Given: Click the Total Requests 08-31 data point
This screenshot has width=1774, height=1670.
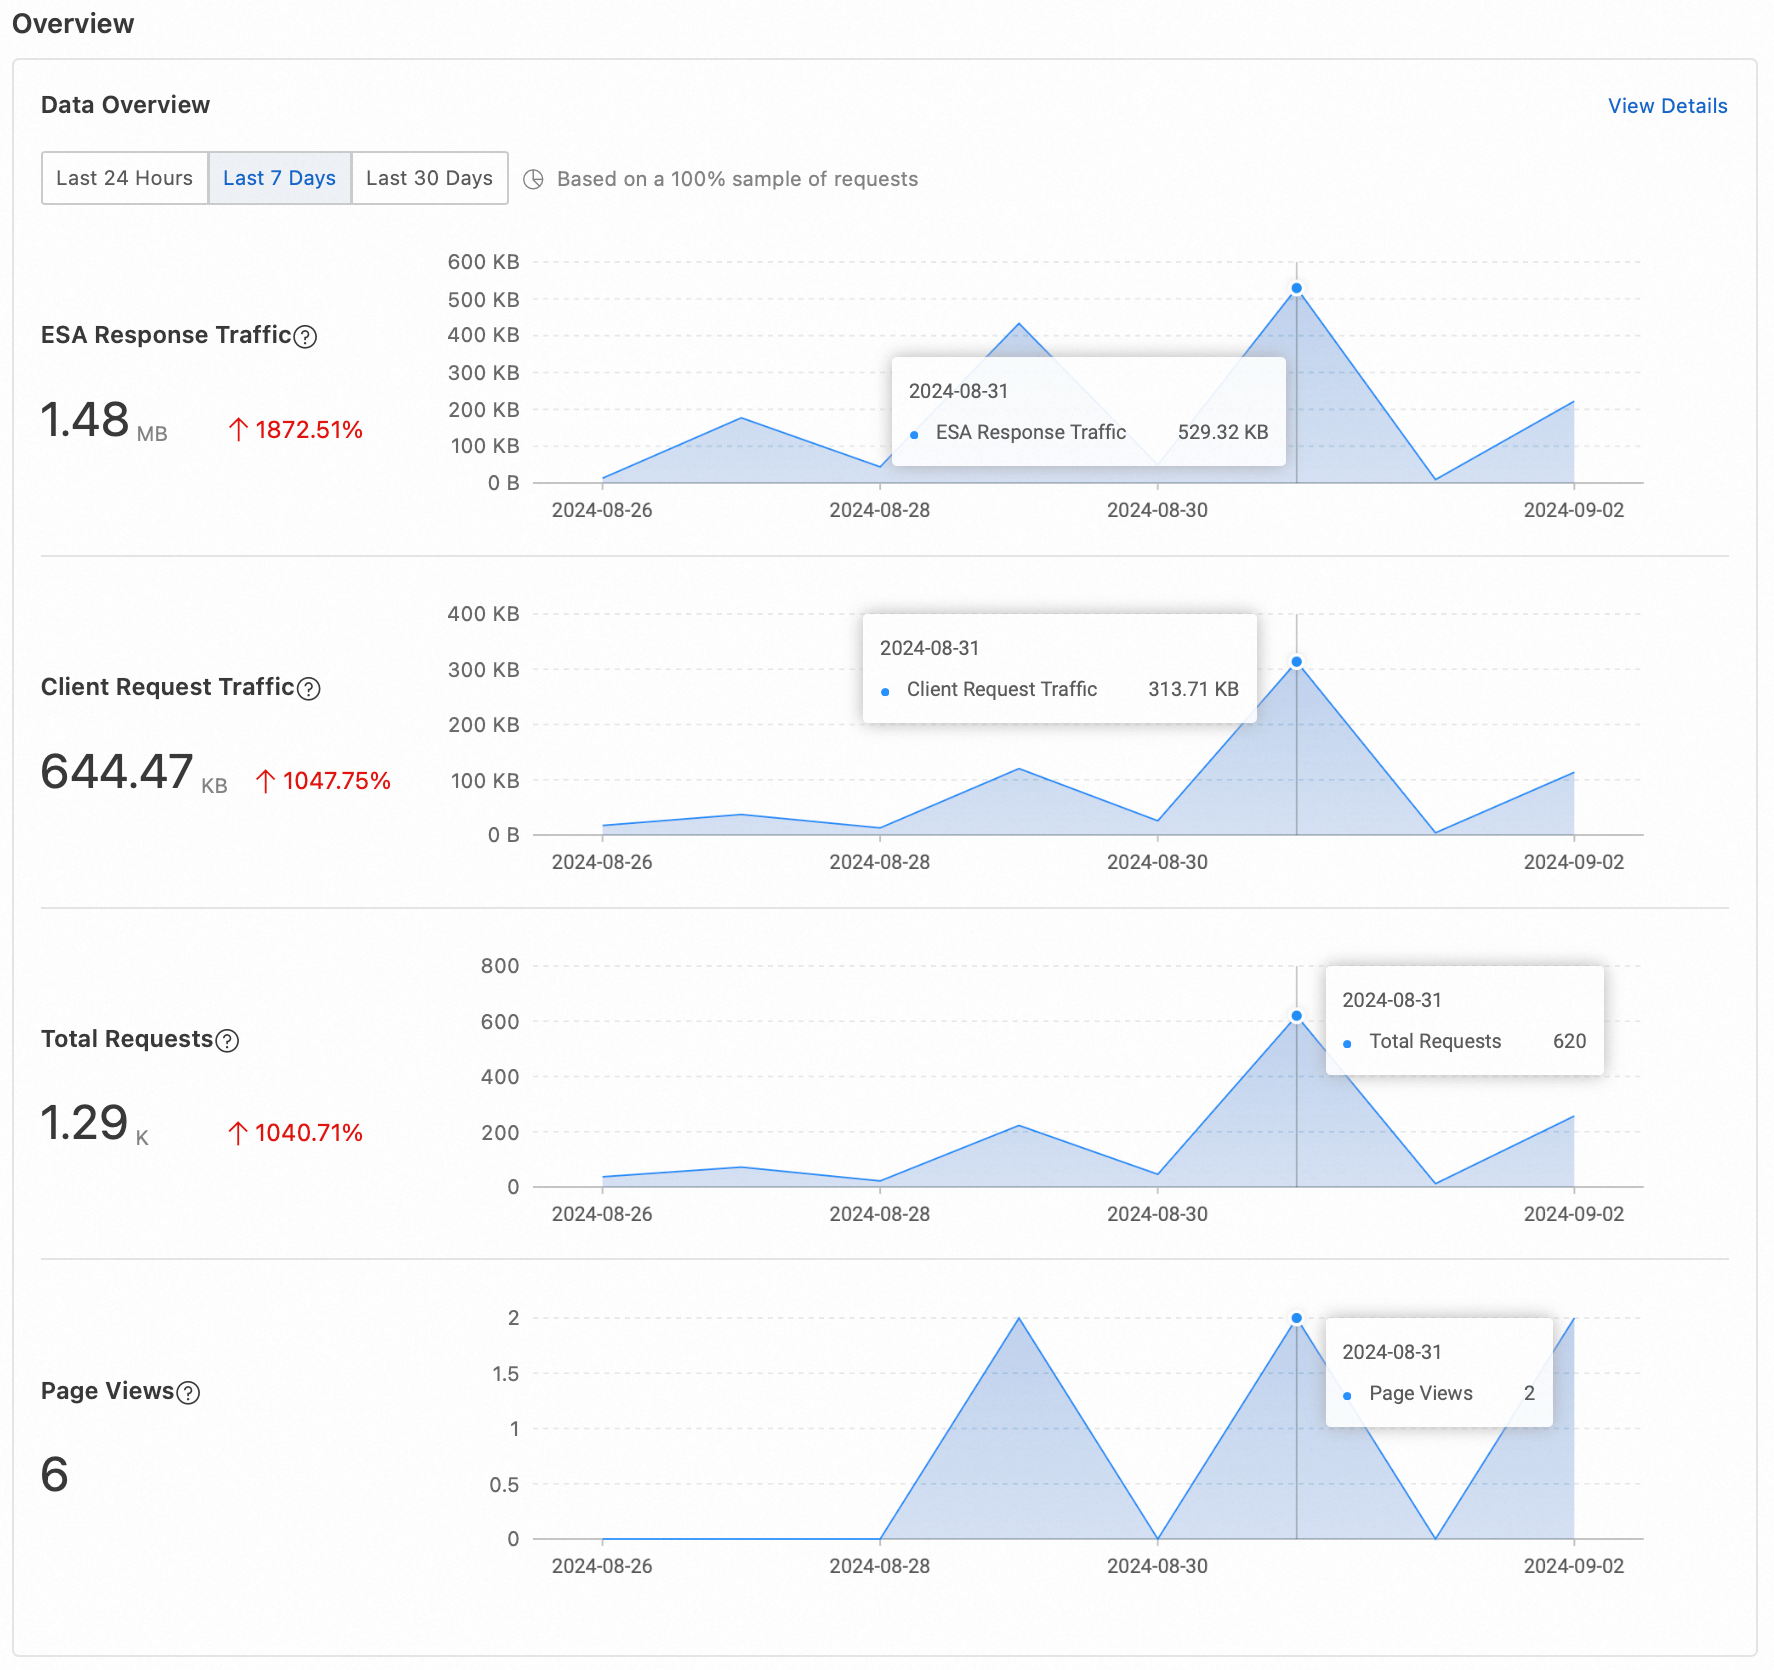Looking at the screenshot, I should click(x=1296, y=1016).
